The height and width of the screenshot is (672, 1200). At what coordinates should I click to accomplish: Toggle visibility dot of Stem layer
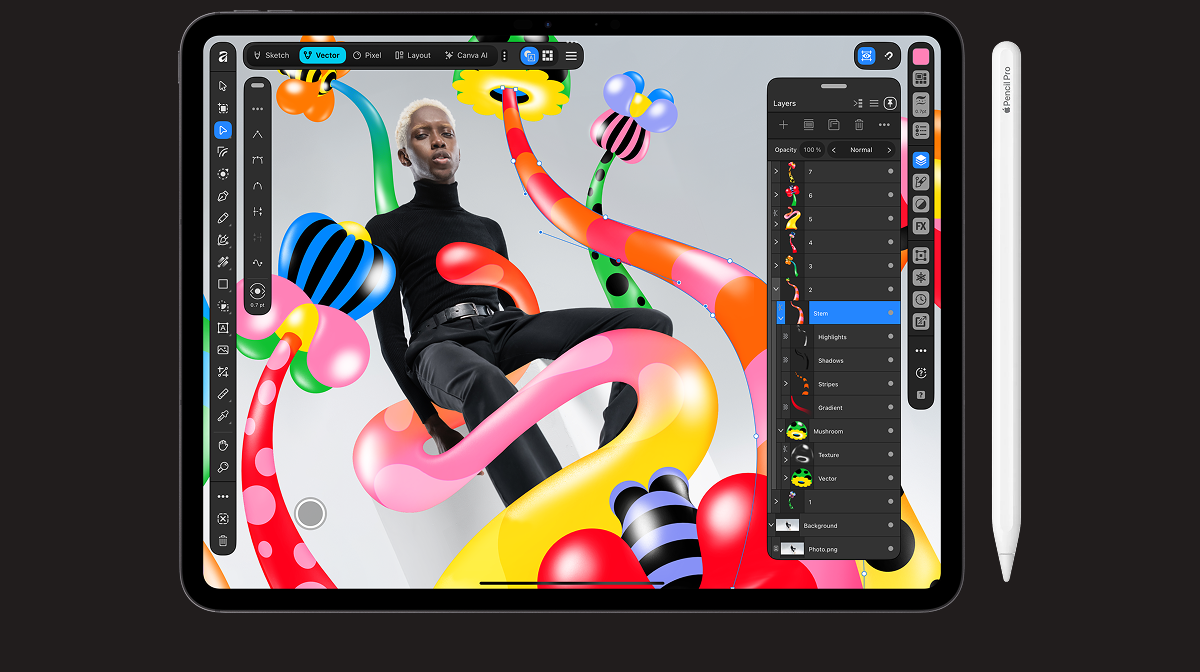[891, 313]
